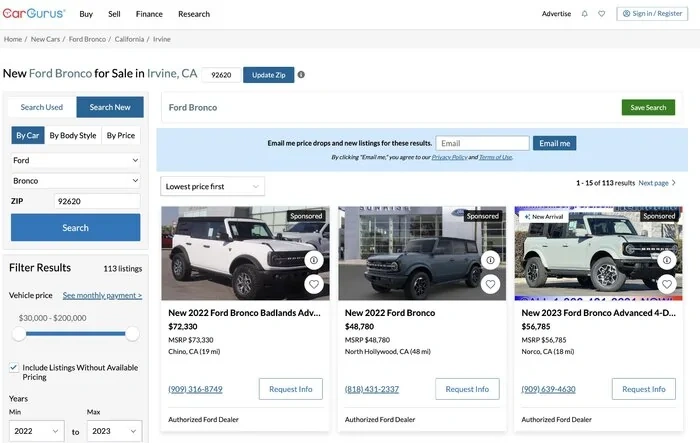Select the By Price tab
This screenshot has width=700, height=443.
[121, 135]
